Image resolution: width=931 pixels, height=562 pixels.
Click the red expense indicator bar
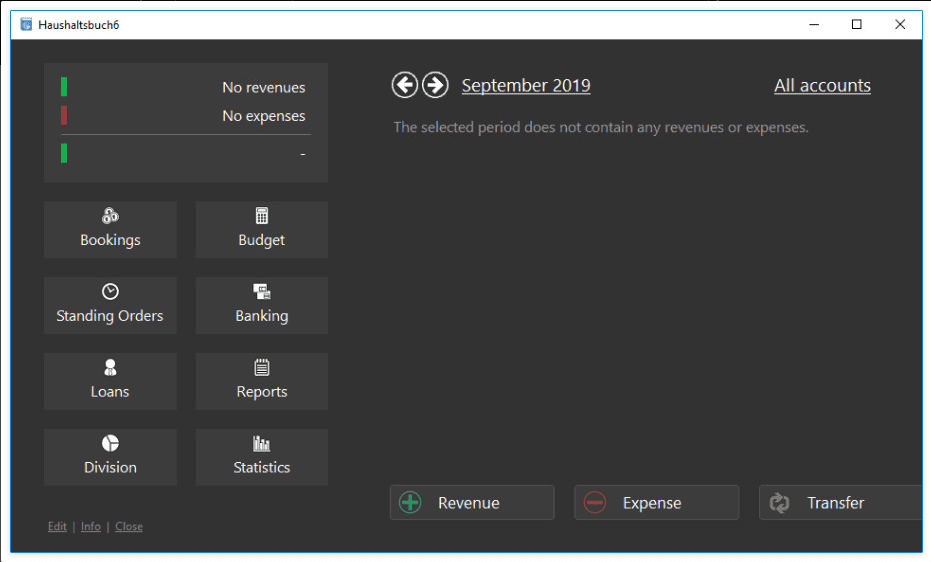(x=64, y=115)
